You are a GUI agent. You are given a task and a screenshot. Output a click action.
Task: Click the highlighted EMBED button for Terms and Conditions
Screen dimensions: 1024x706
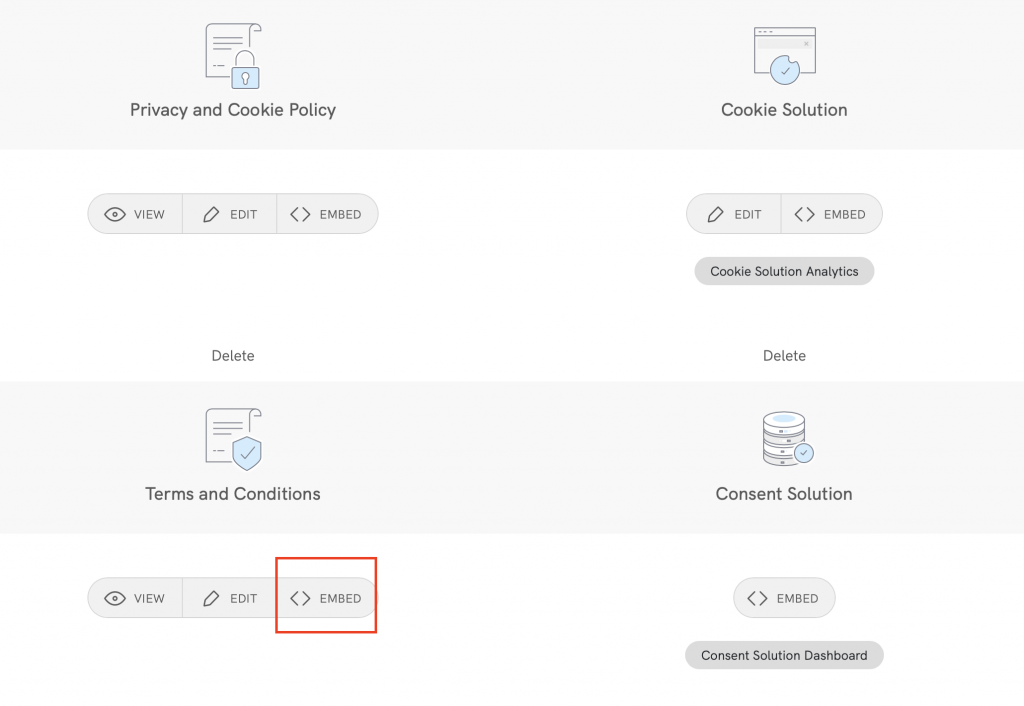click(x=326, y=597)
